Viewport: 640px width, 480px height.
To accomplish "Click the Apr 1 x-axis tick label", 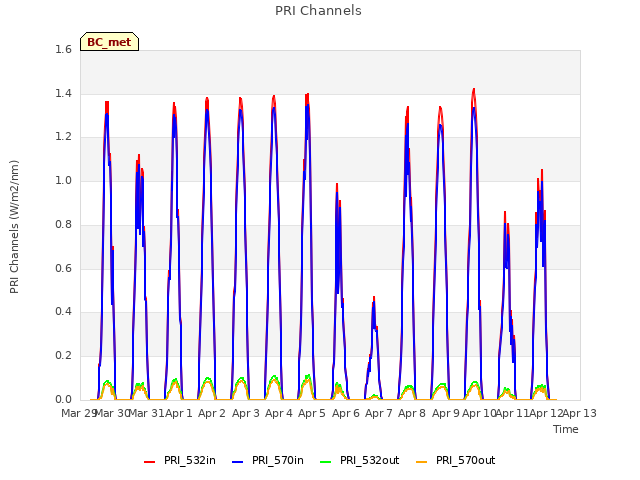I will (x=179, y=413).
